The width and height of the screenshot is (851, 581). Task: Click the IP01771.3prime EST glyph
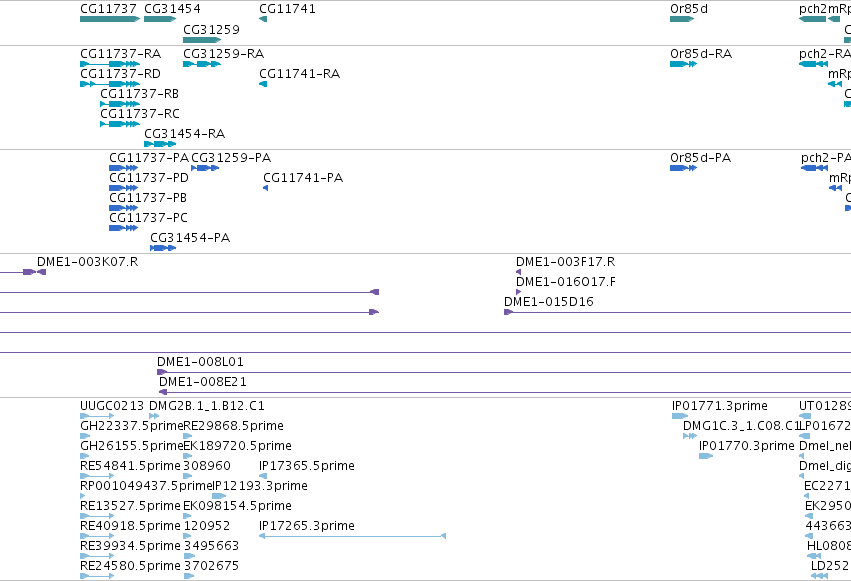(x=680, y=416)
